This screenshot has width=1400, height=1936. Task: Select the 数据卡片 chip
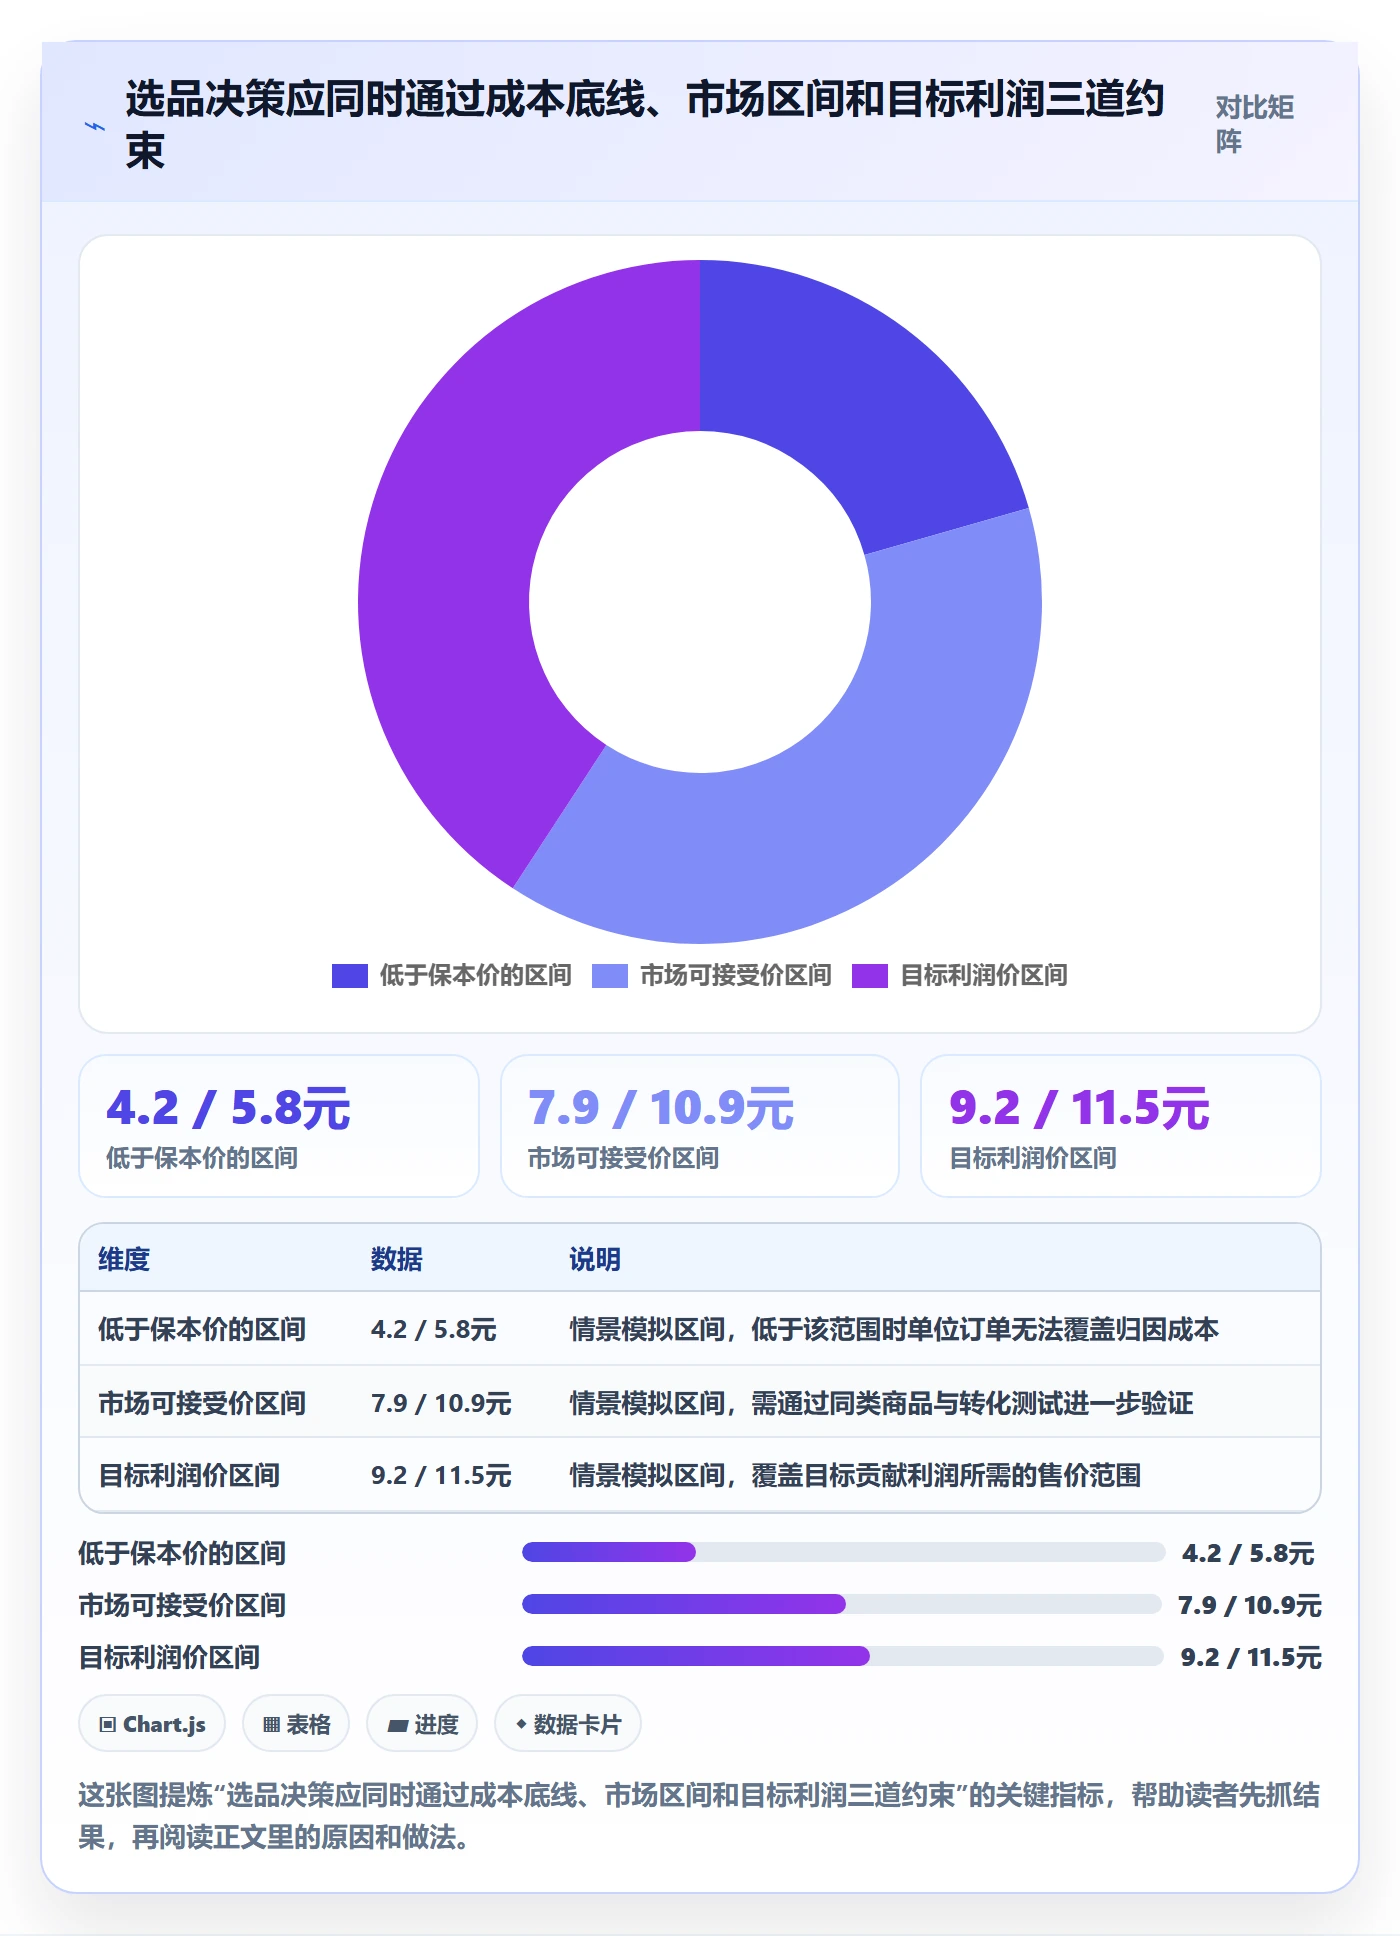(x=568, y=1724)
